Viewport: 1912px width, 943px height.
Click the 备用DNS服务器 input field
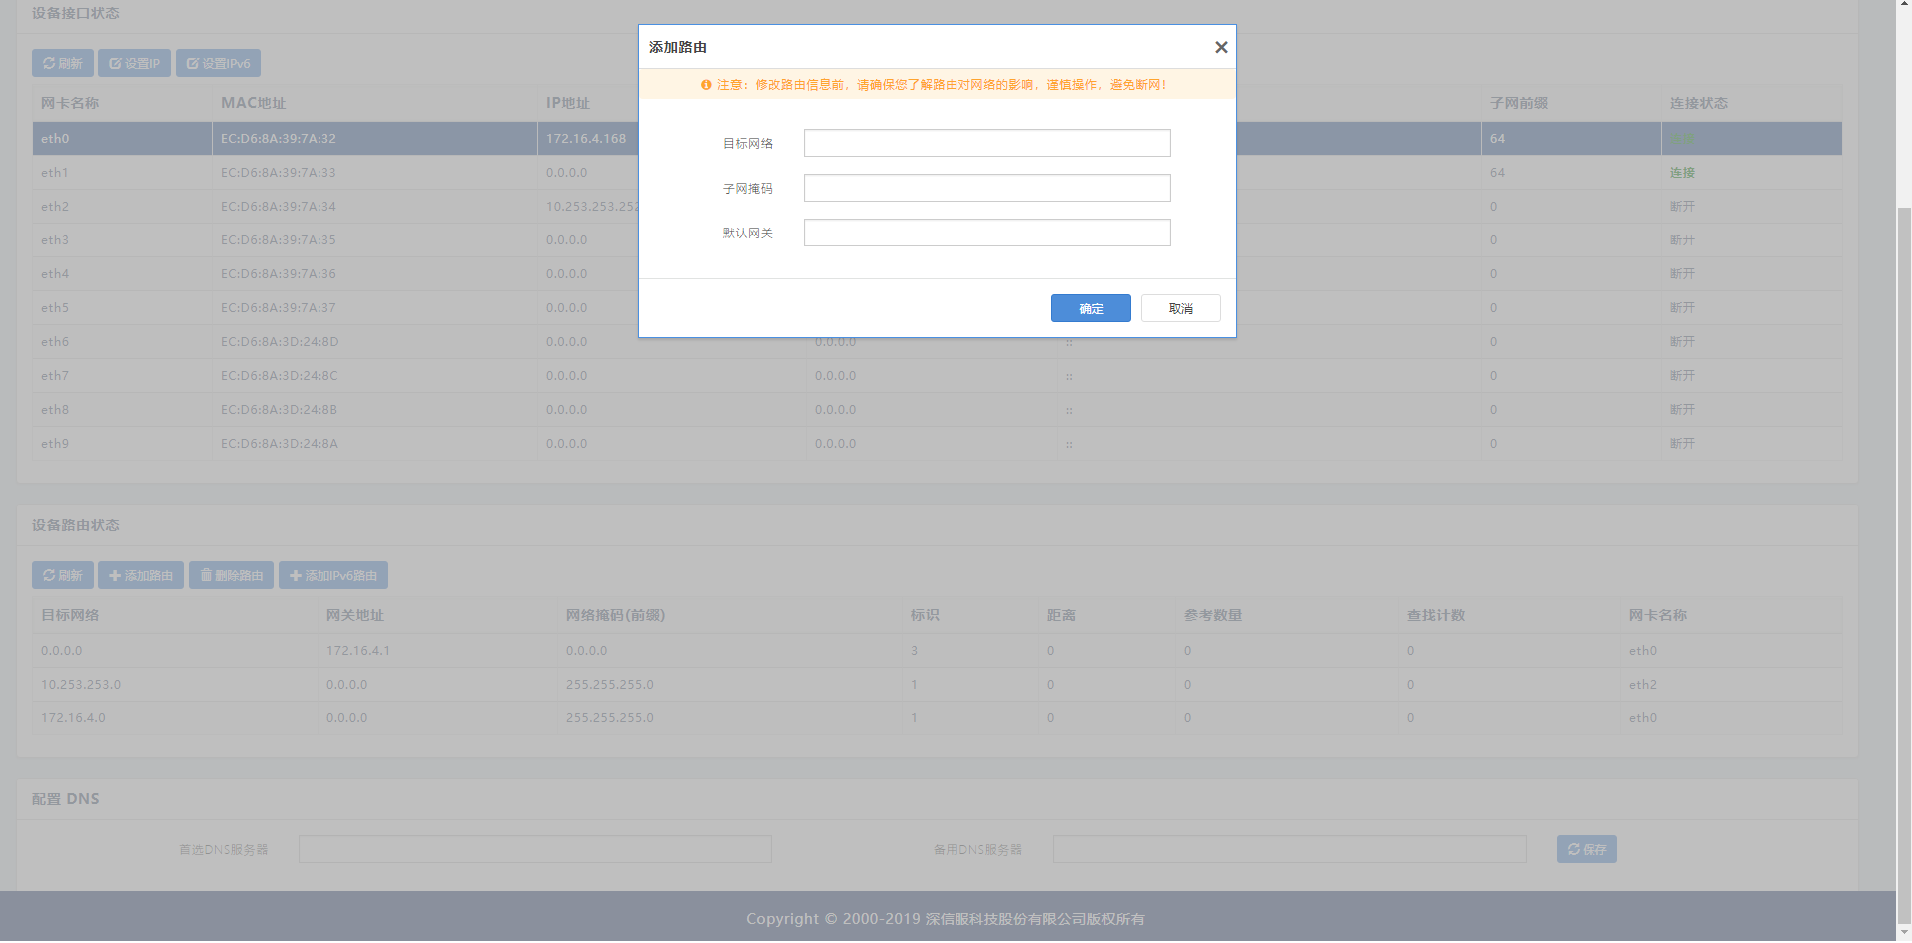coord(1289,849)
